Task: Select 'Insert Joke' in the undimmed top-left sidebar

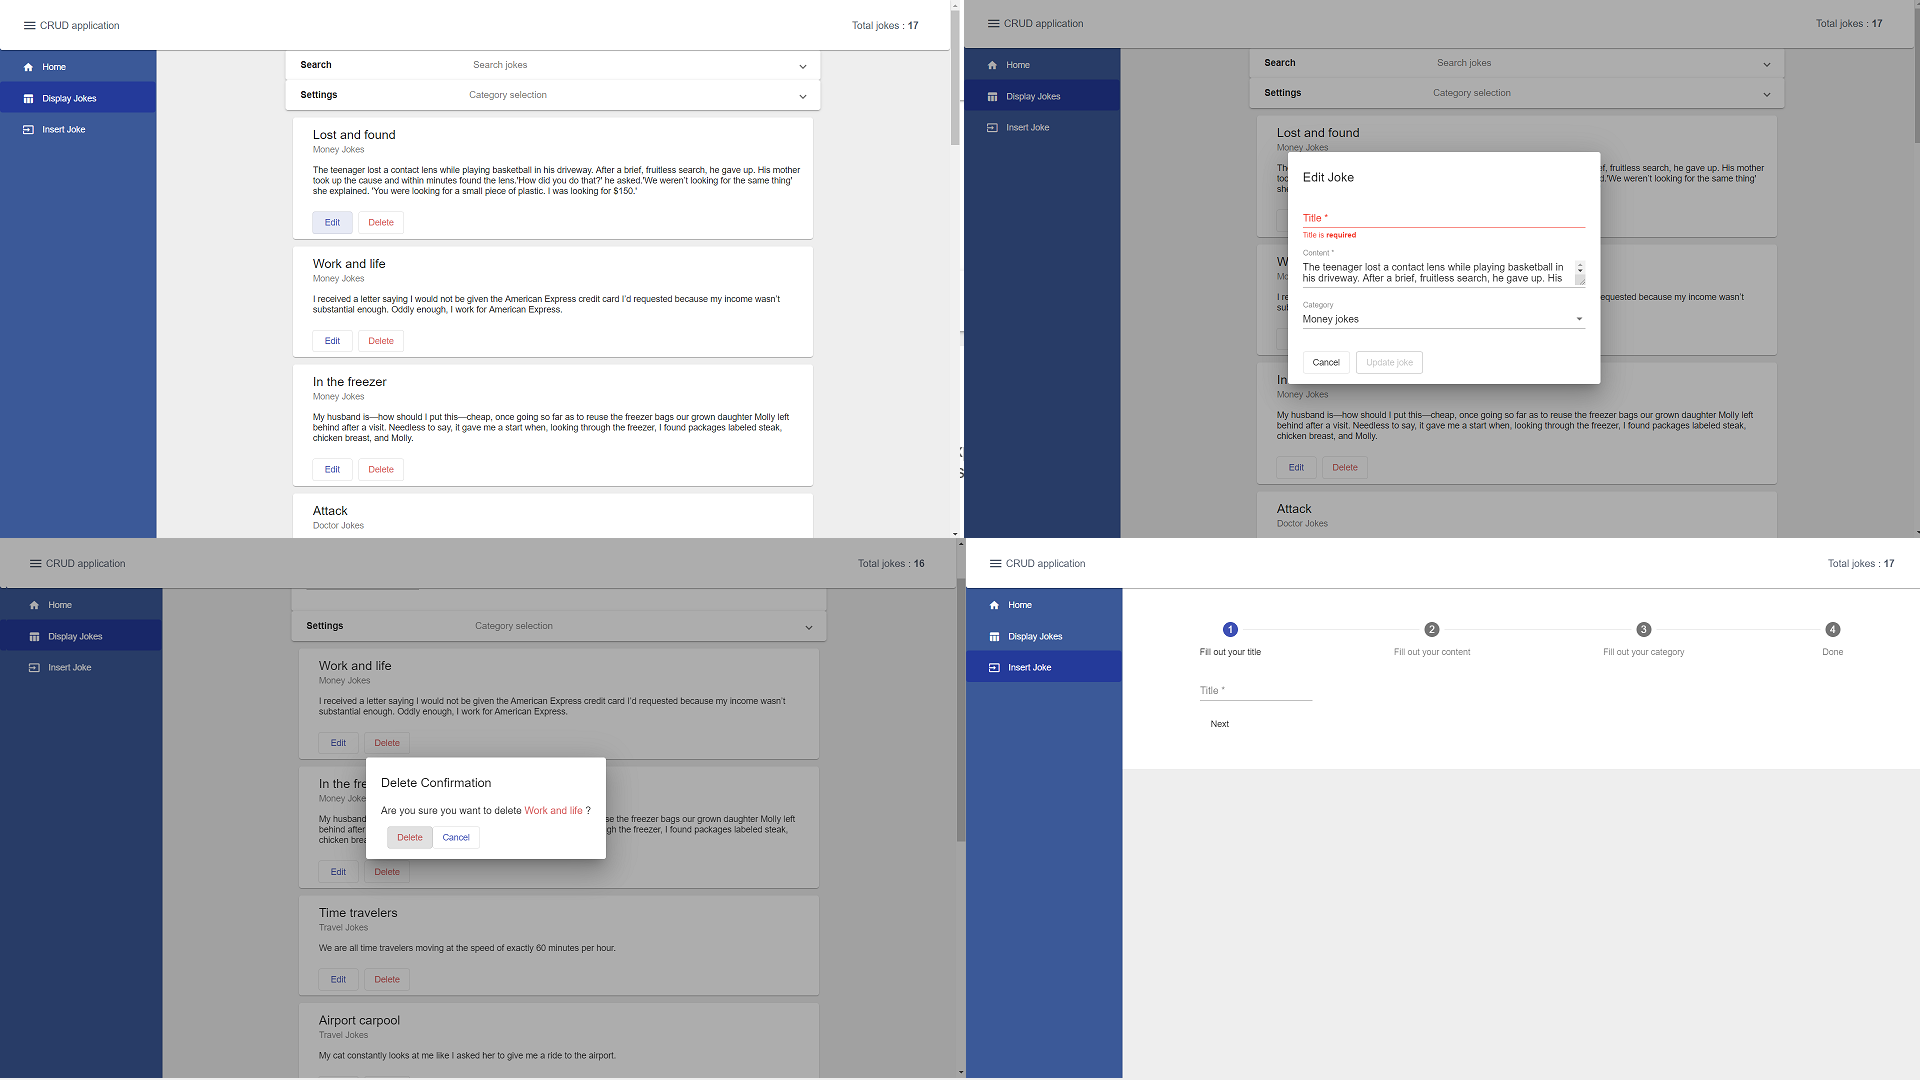Action: [x=63, y=130]
